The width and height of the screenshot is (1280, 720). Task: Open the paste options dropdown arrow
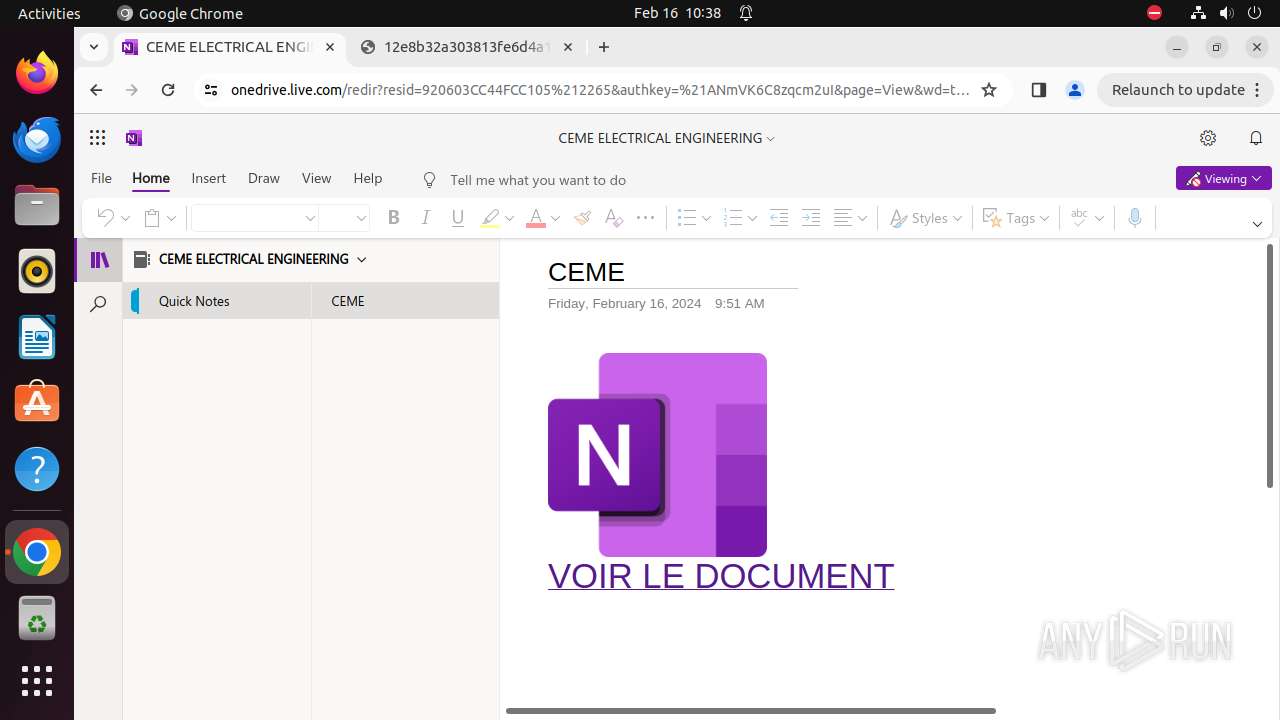(171, 218)
